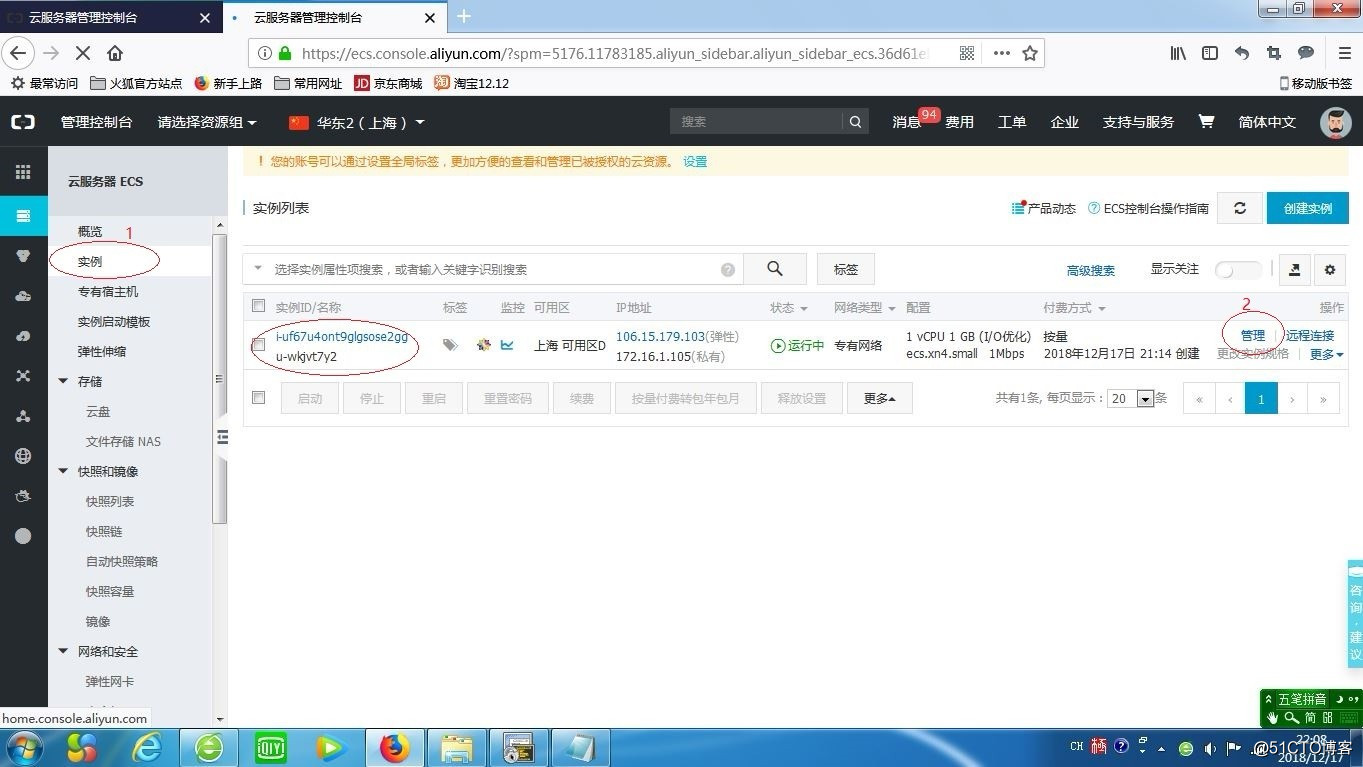Open 实例启动模板 in the sidebar
The image size is (1363, 767).
click(x=114, y=322)
